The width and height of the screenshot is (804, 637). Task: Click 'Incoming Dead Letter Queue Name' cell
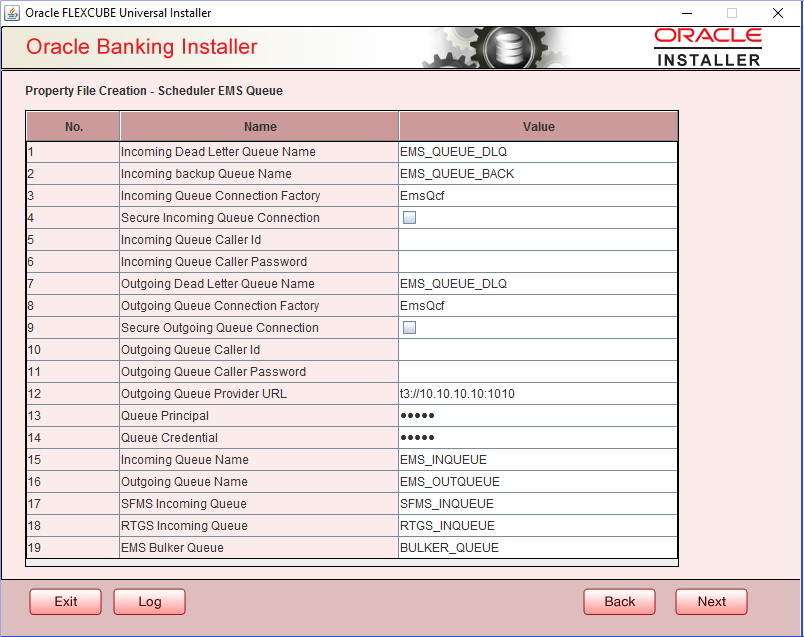pos(259,152)
